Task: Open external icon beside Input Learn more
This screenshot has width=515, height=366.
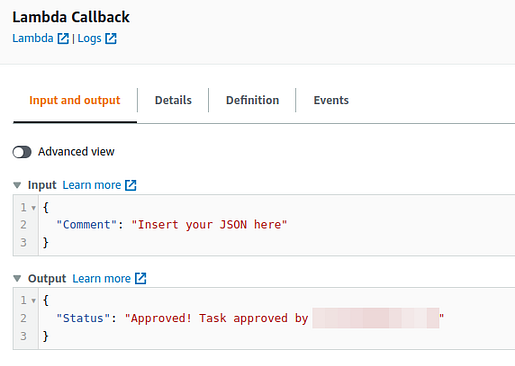Action: pyautogui.click(x=131, y=185)
